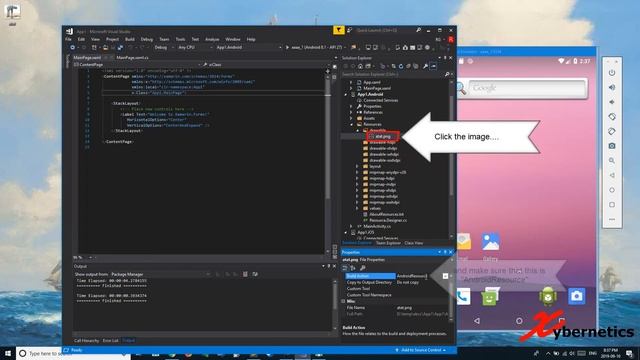
Task: Switch to MainPage.xaml.cs tab
Action: (x=132, y=58)
